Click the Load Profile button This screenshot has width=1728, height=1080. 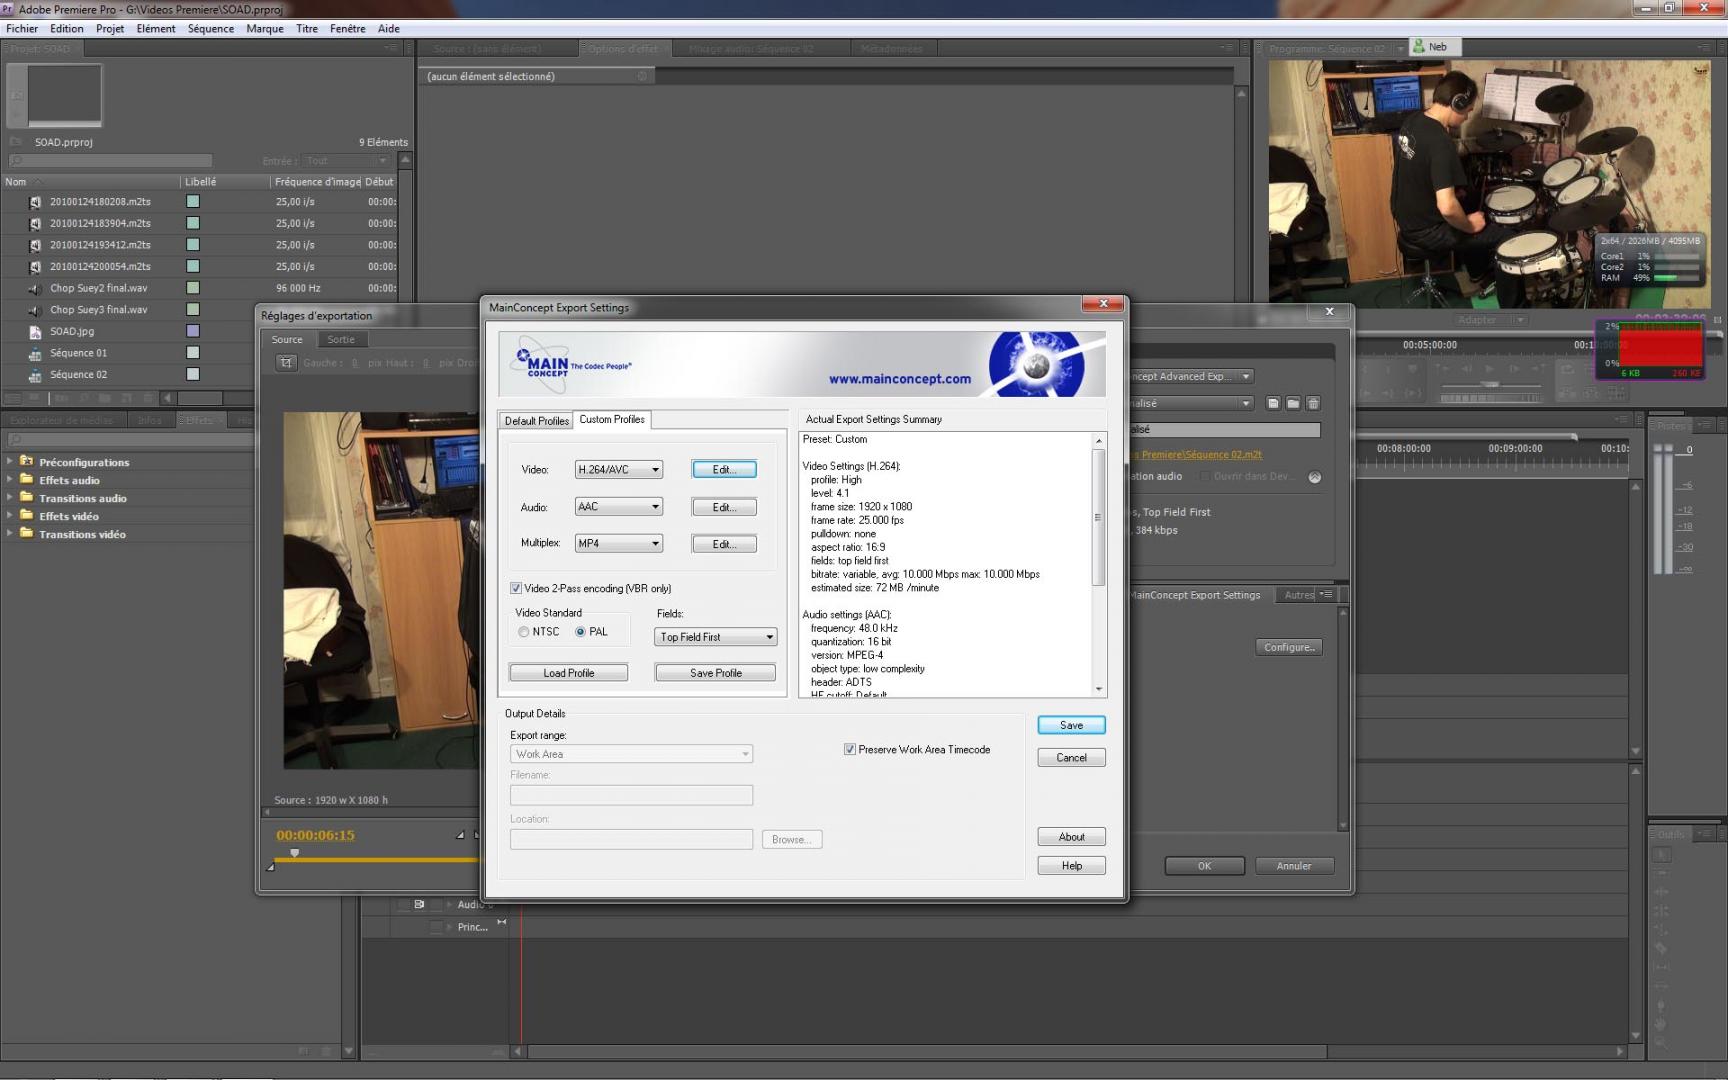[569, 673]
